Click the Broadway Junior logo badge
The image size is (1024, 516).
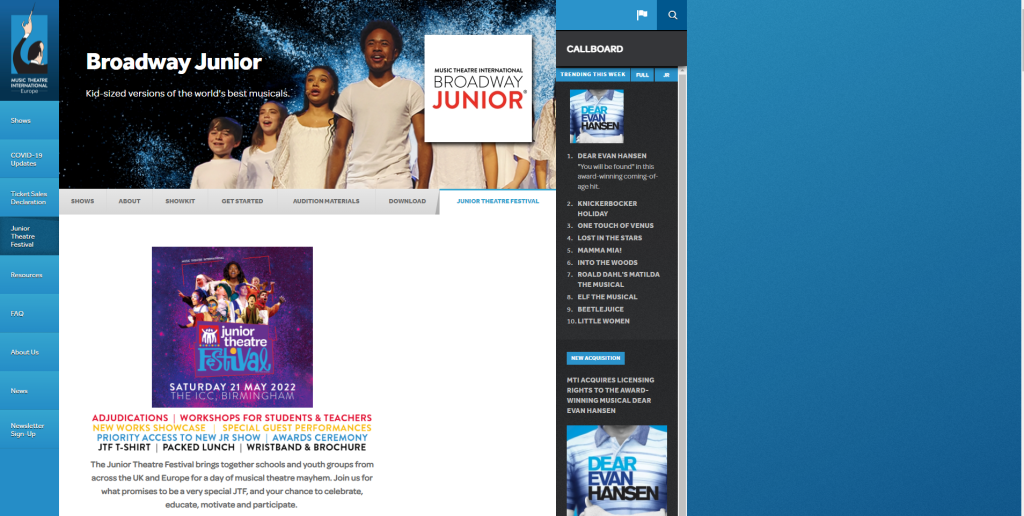click(x=478, y=89)
